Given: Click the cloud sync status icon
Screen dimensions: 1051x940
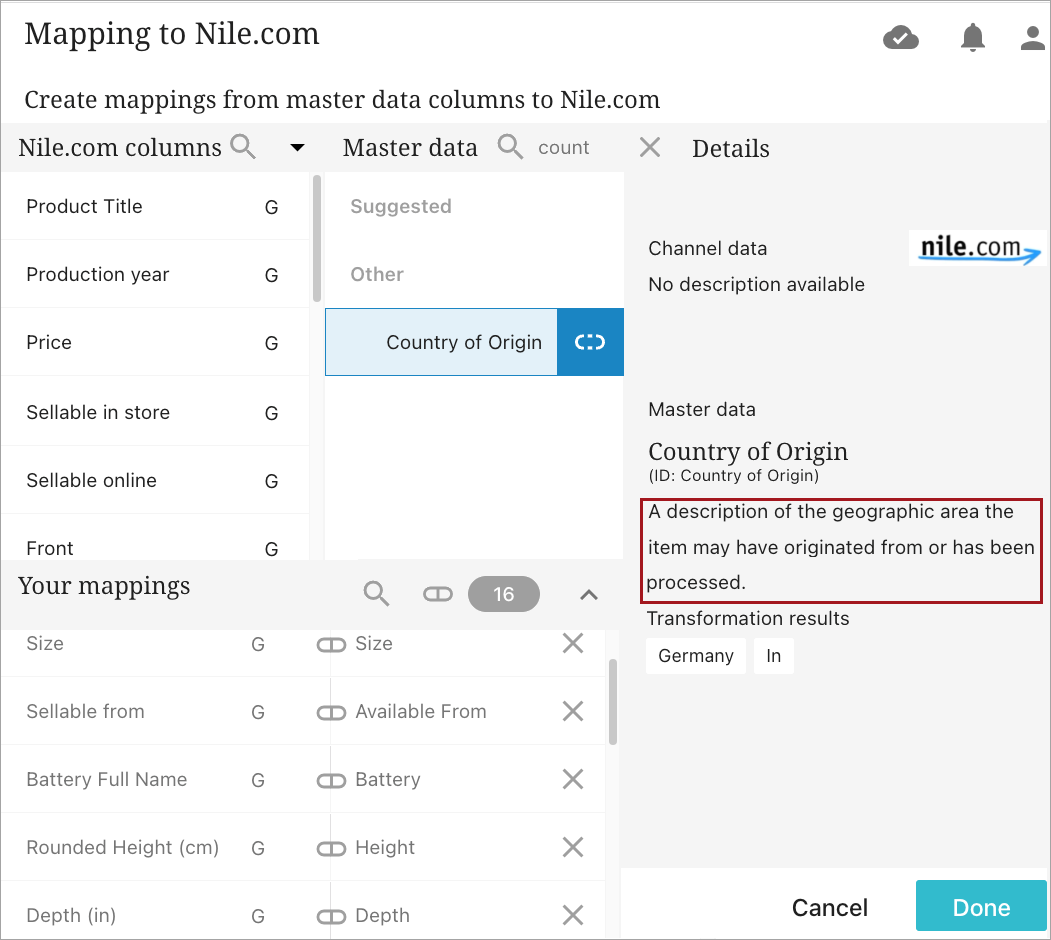Looking at the screenshot, I should pyautogui.click(x=901, y=38).
